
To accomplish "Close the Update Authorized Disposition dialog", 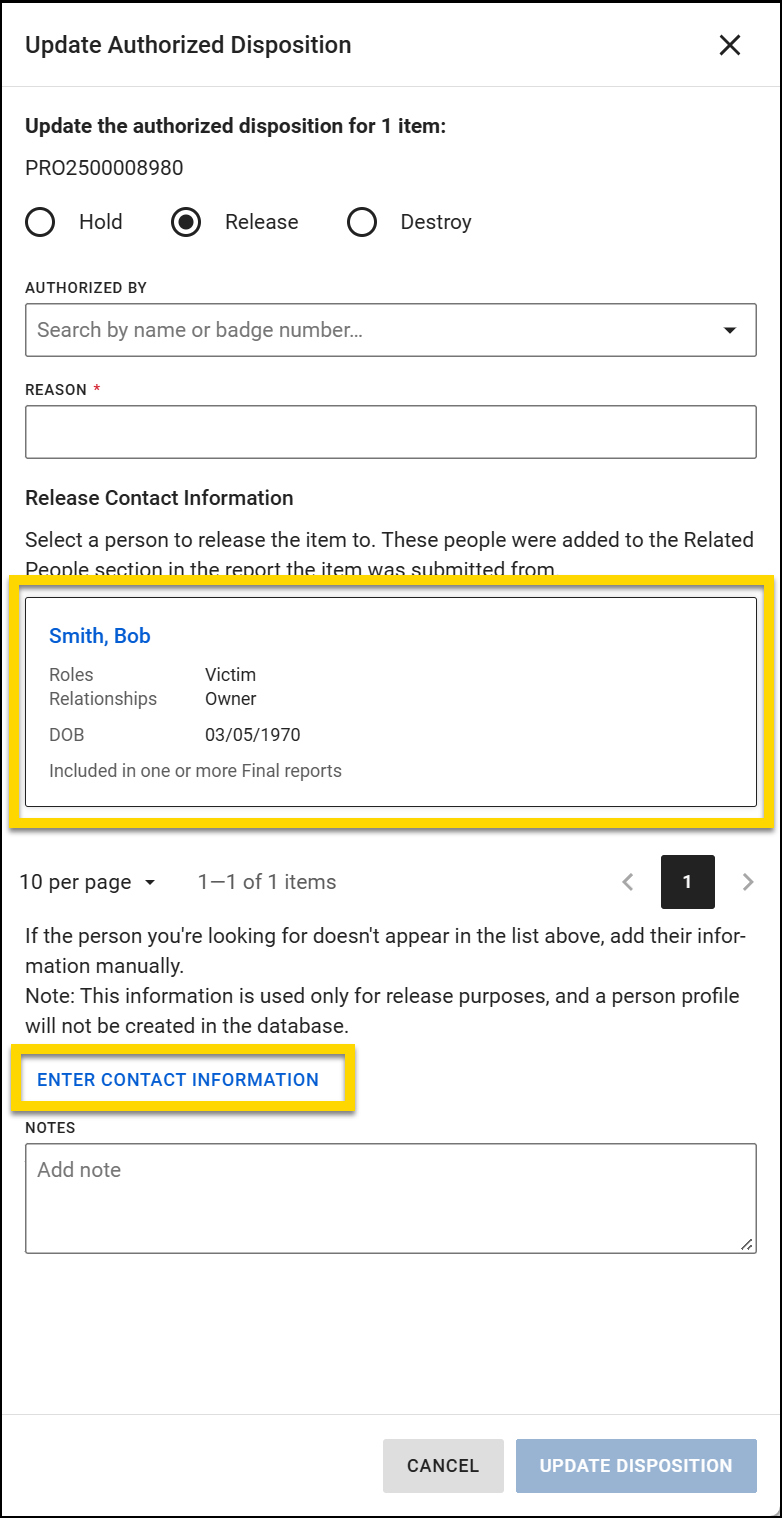I will (730, 45).
